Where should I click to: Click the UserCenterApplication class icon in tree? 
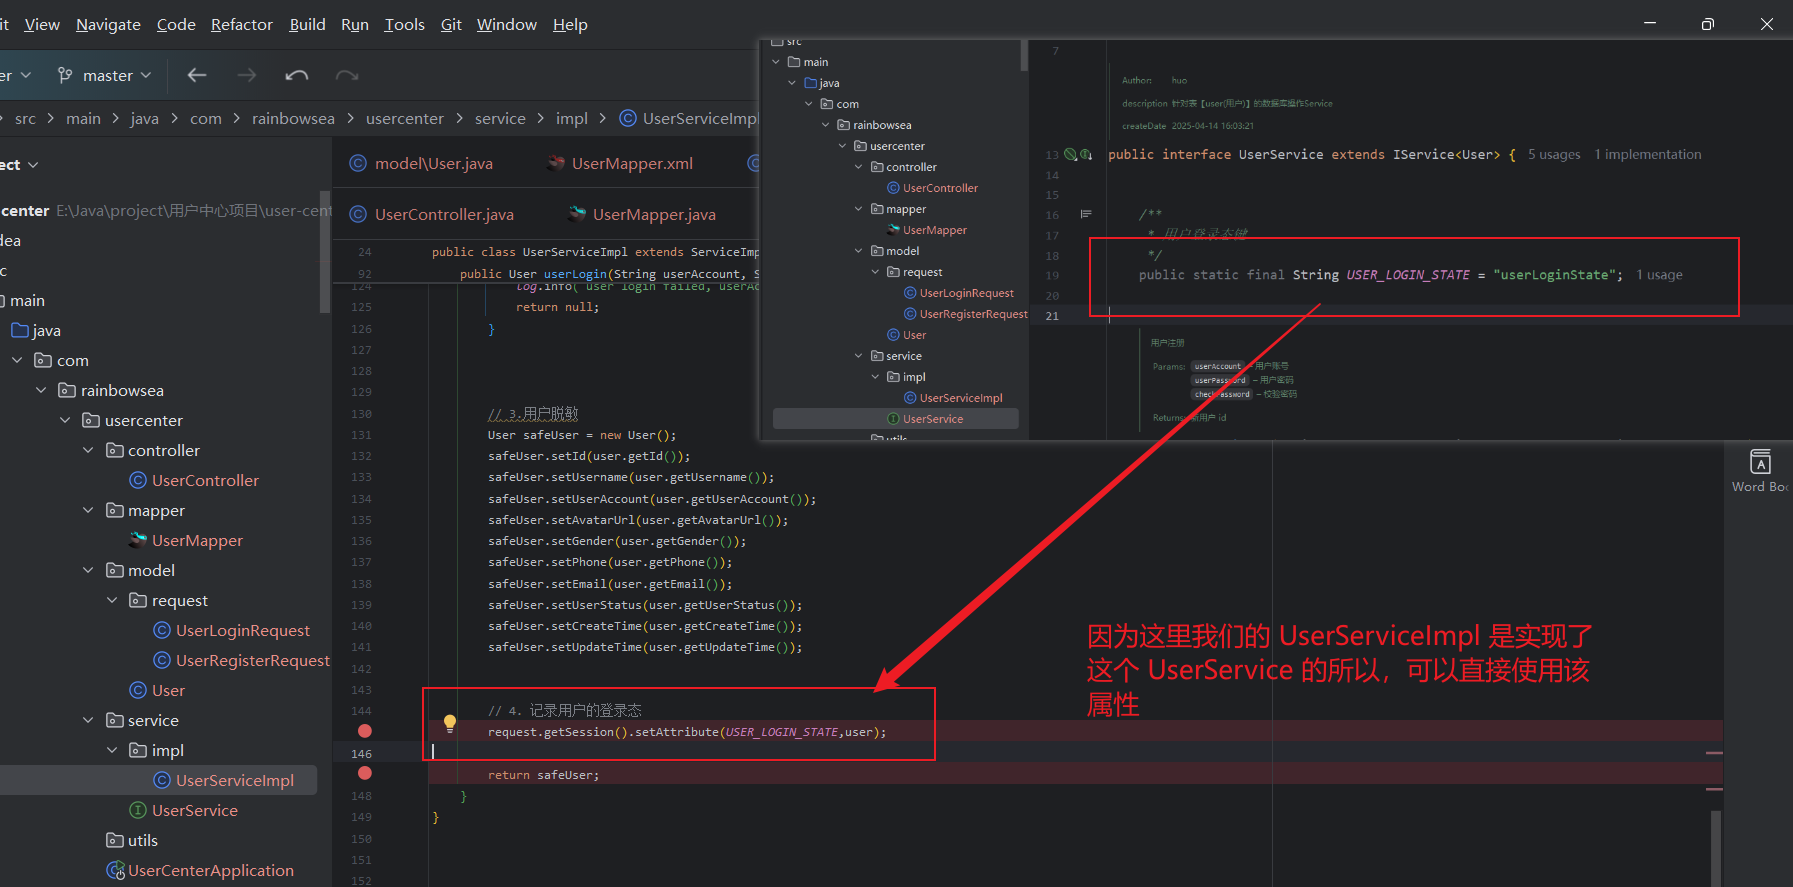pos(115,870)
